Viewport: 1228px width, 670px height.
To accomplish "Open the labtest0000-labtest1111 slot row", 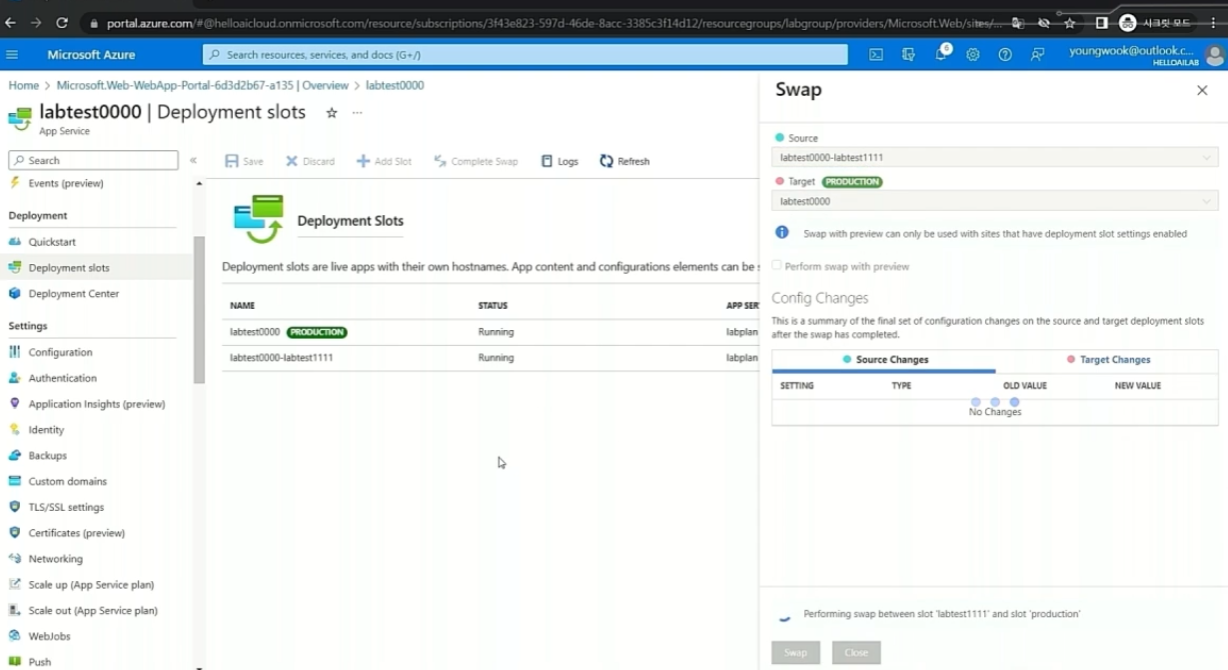I will click(x=490, y=358).
